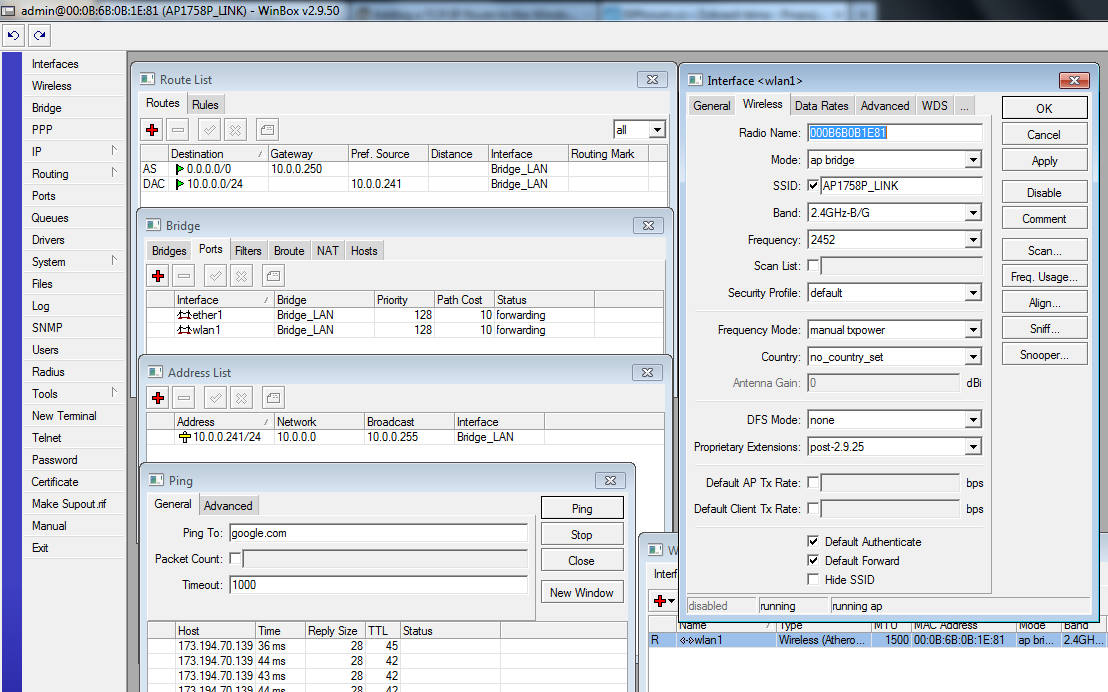Click the red plus add icon in wireless table
Image resolution: width=1108 pixels, height=692 pixels.
pyautogui.click(x=660, y=601)
